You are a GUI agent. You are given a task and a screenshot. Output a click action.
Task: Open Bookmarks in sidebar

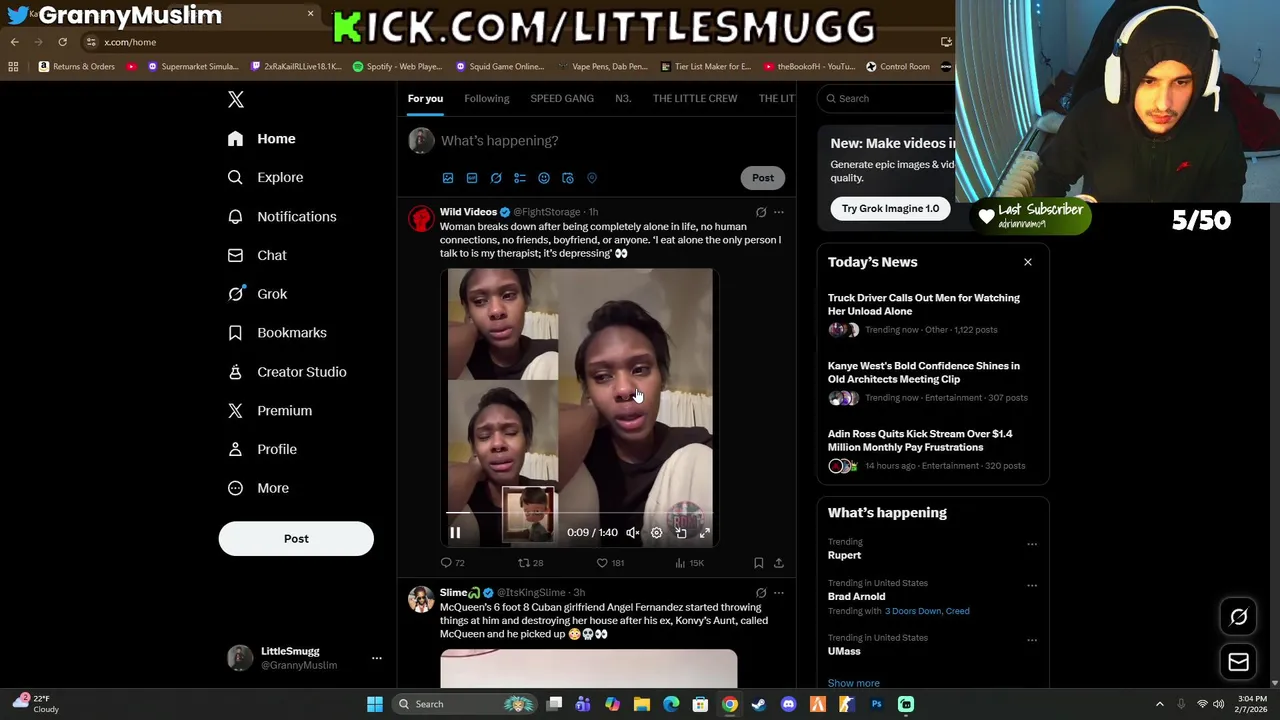click(277, 333)
